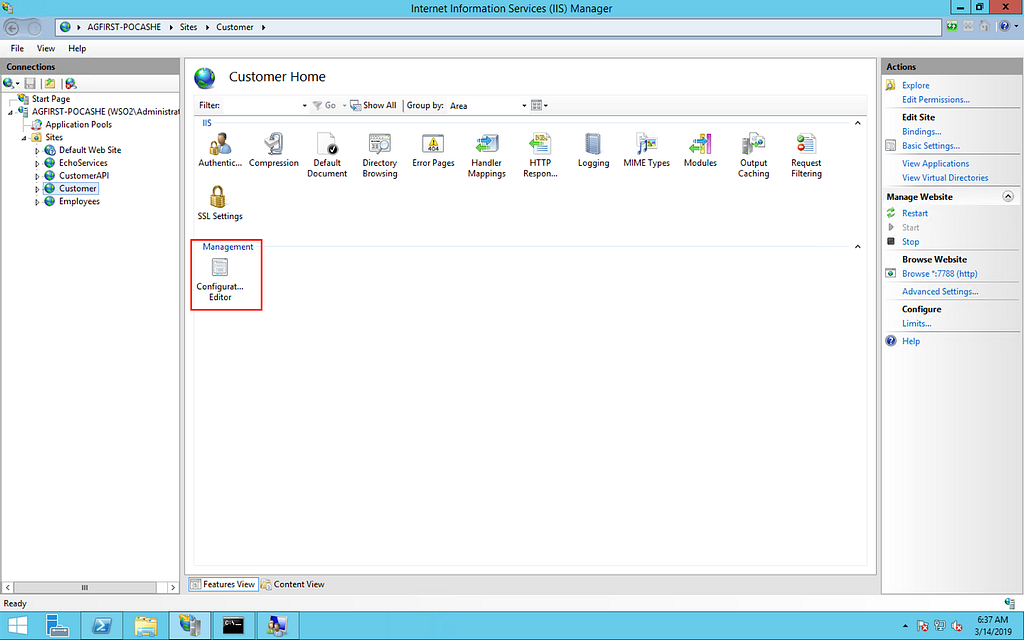Open the Filter dropdown arrow

[304, 106]
